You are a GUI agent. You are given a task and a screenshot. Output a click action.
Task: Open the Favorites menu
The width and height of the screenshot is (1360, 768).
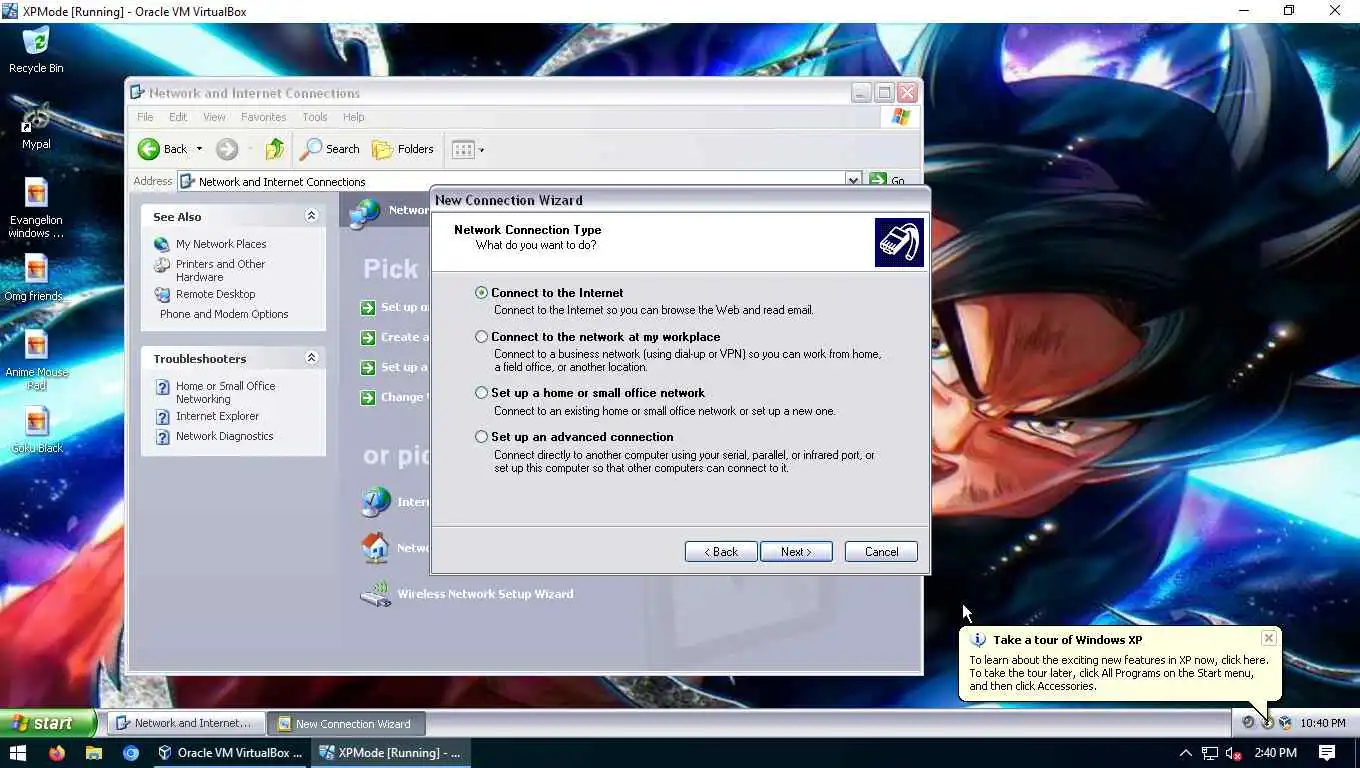[263, 117]
